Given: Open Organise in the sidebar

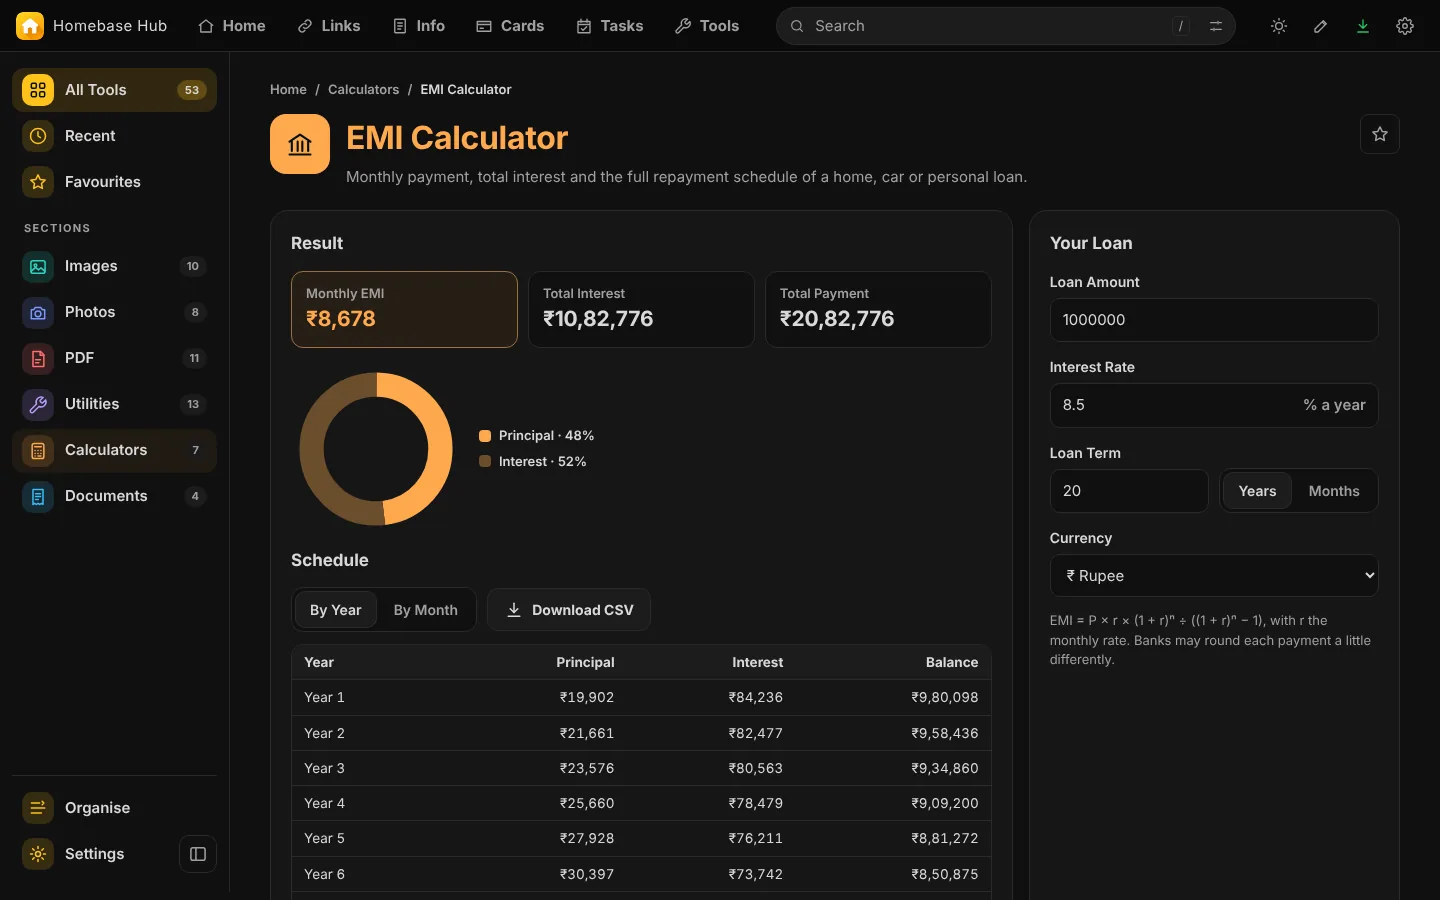Looking at the screenshot, I should 114,808.
